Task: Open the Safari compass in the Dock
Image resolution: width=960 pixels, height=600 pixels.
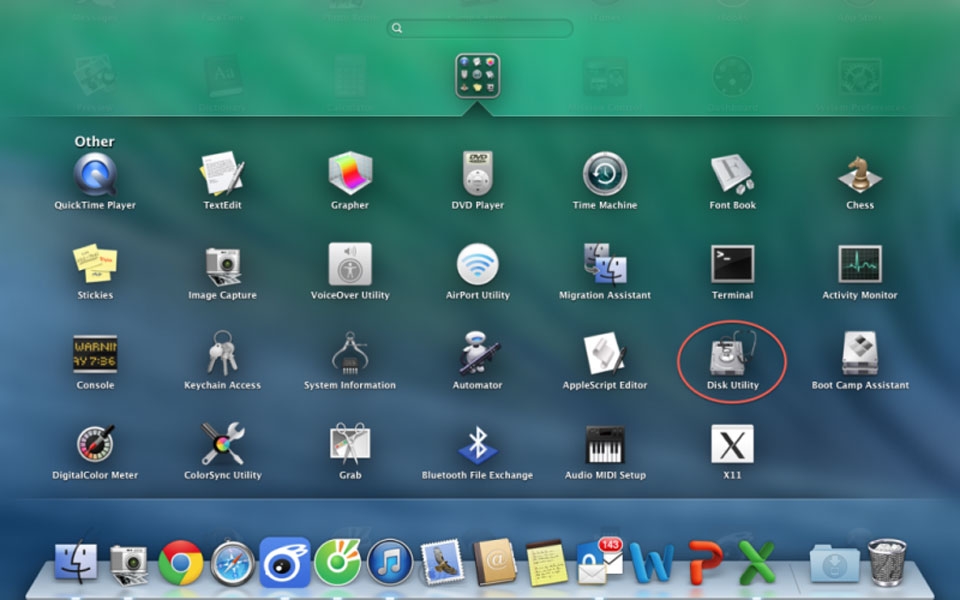Action: click(233, 563)
